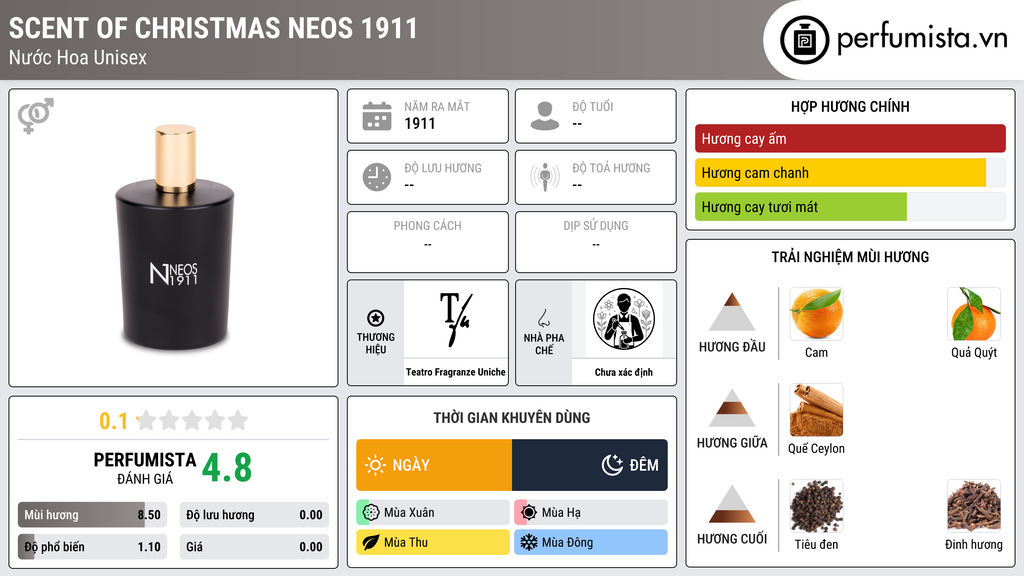The height and width of the screenshot is (576, 1024).
Task: Click the Chưa xác định perfumer text
Action: click(624, 372)
